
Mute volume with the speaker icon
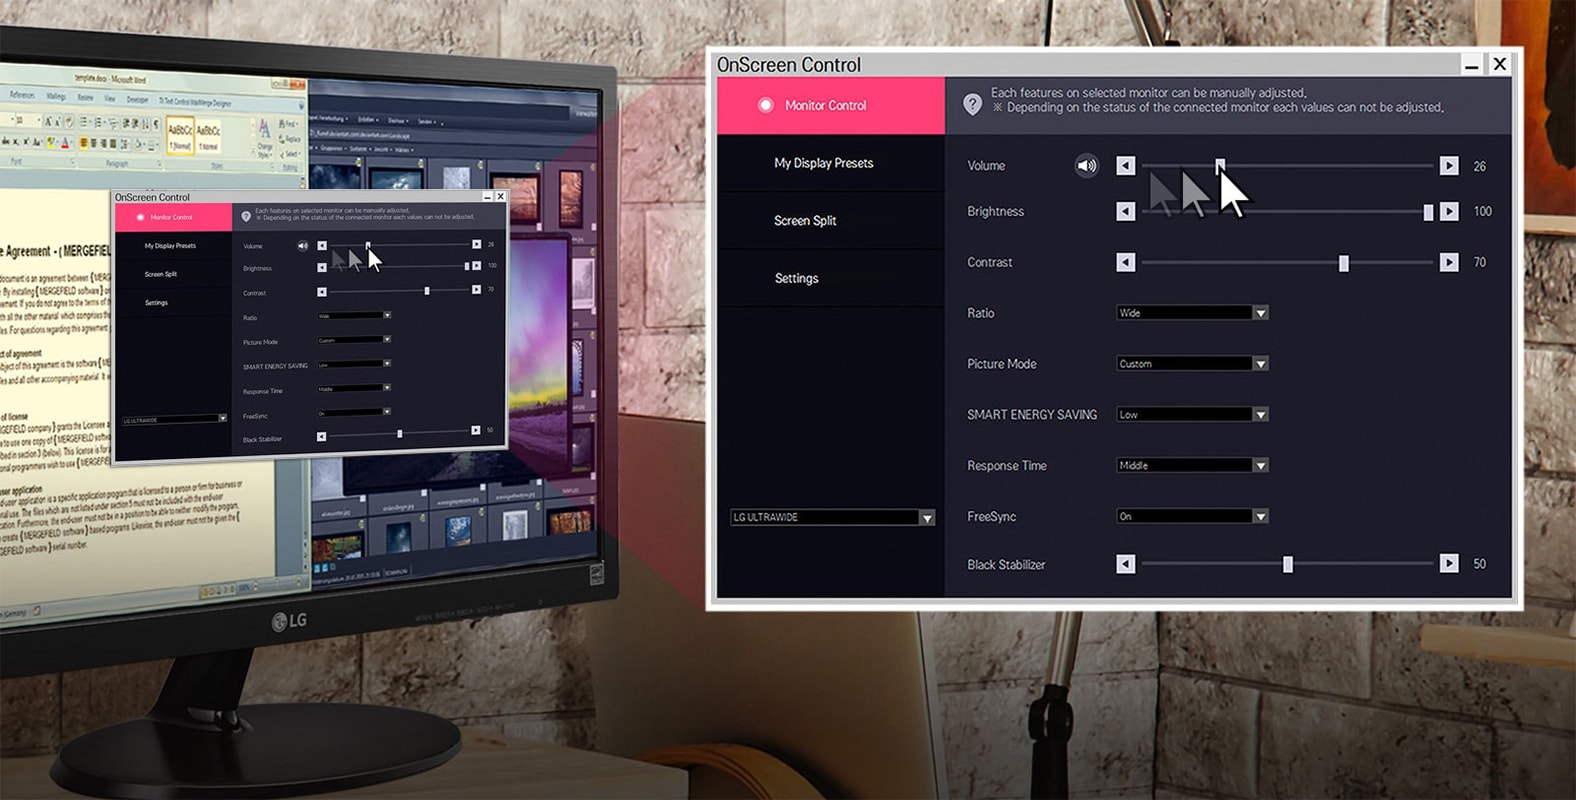1086,166
